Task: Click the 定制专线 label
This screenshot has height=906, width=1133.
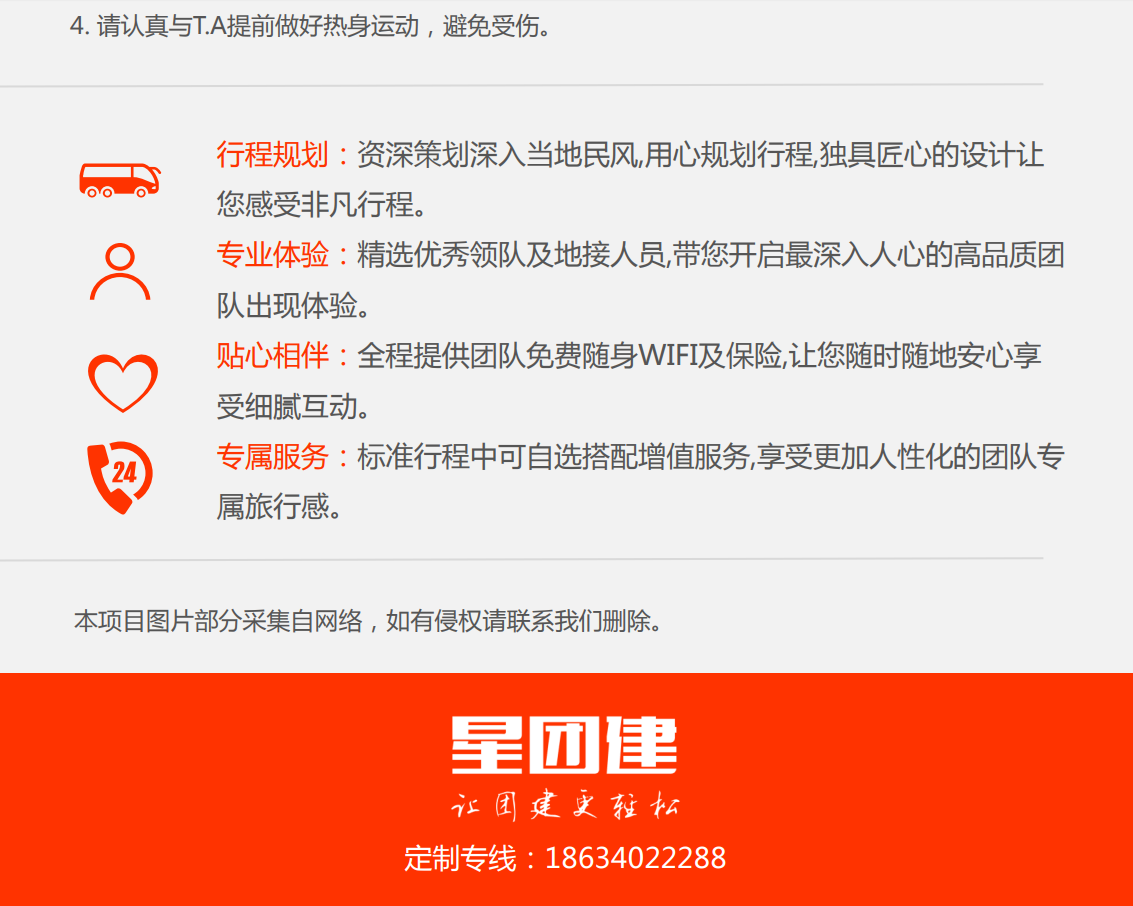Action: pyautogui.click(x=461, y=858)
